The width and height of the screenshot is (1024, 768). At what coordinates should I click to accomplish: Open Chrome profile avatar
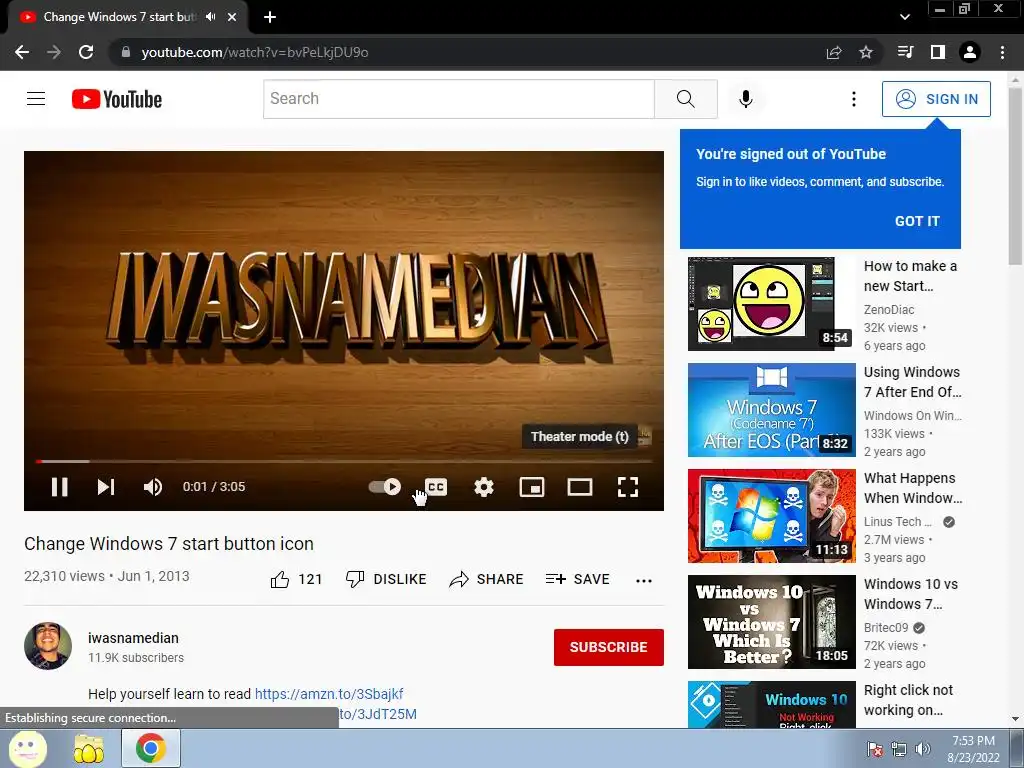tap(970, 52)
